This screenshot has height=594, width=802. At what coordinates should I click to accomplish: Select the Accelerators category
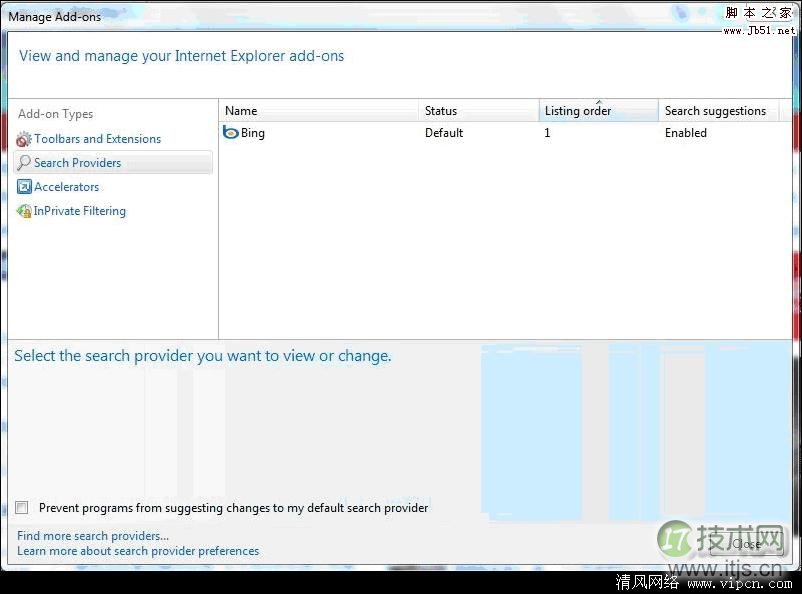66,186
